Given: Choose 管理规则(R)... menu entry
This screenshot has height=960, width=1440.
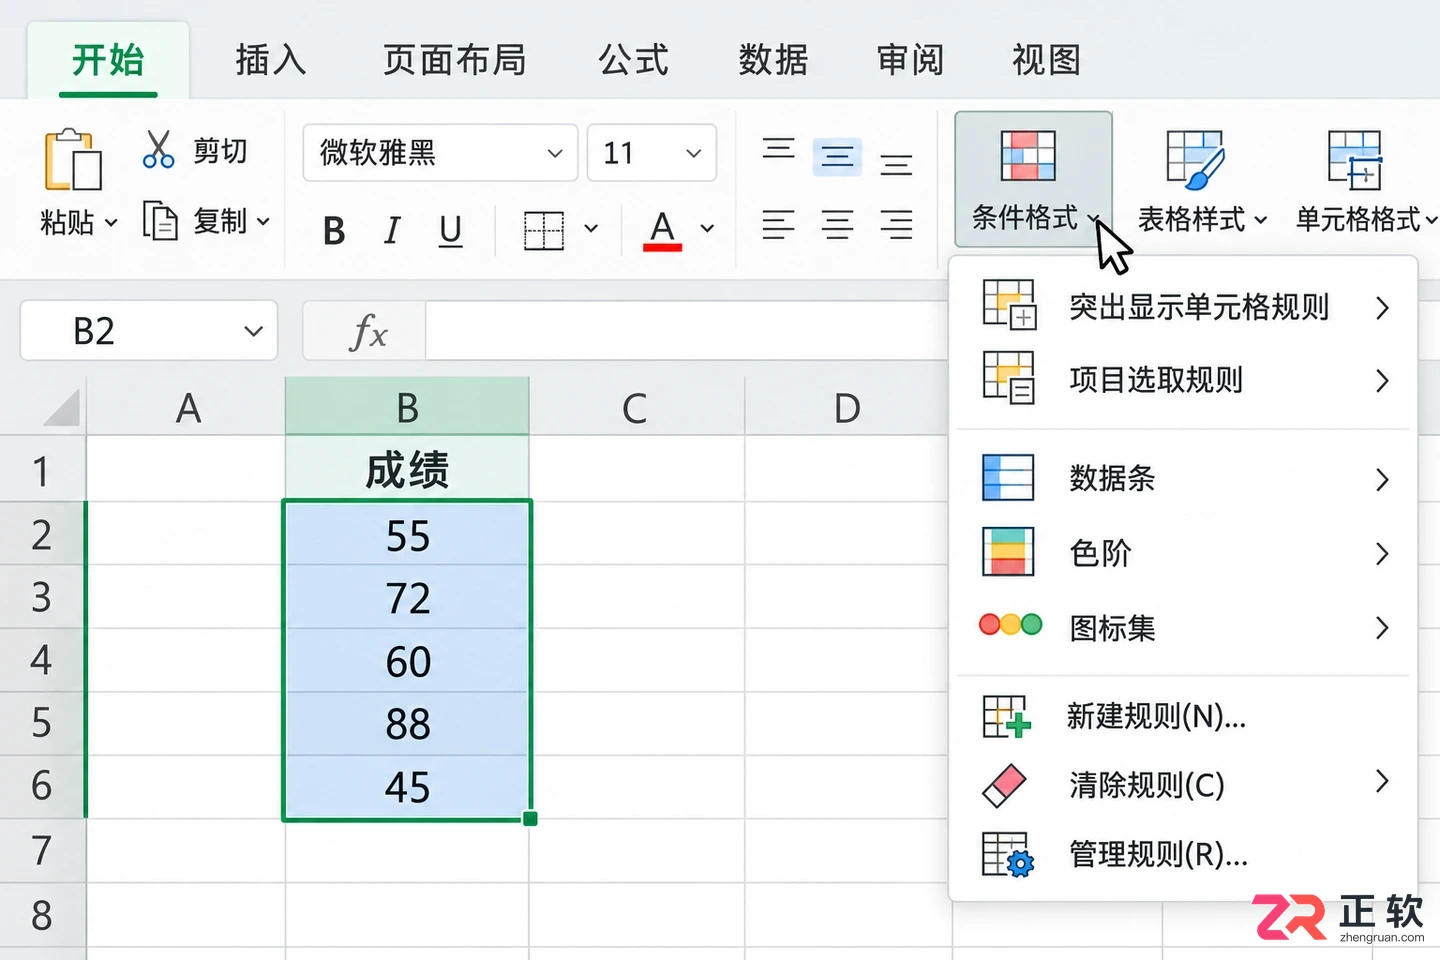Looking at the screenshot, I should click(1183, 854).
